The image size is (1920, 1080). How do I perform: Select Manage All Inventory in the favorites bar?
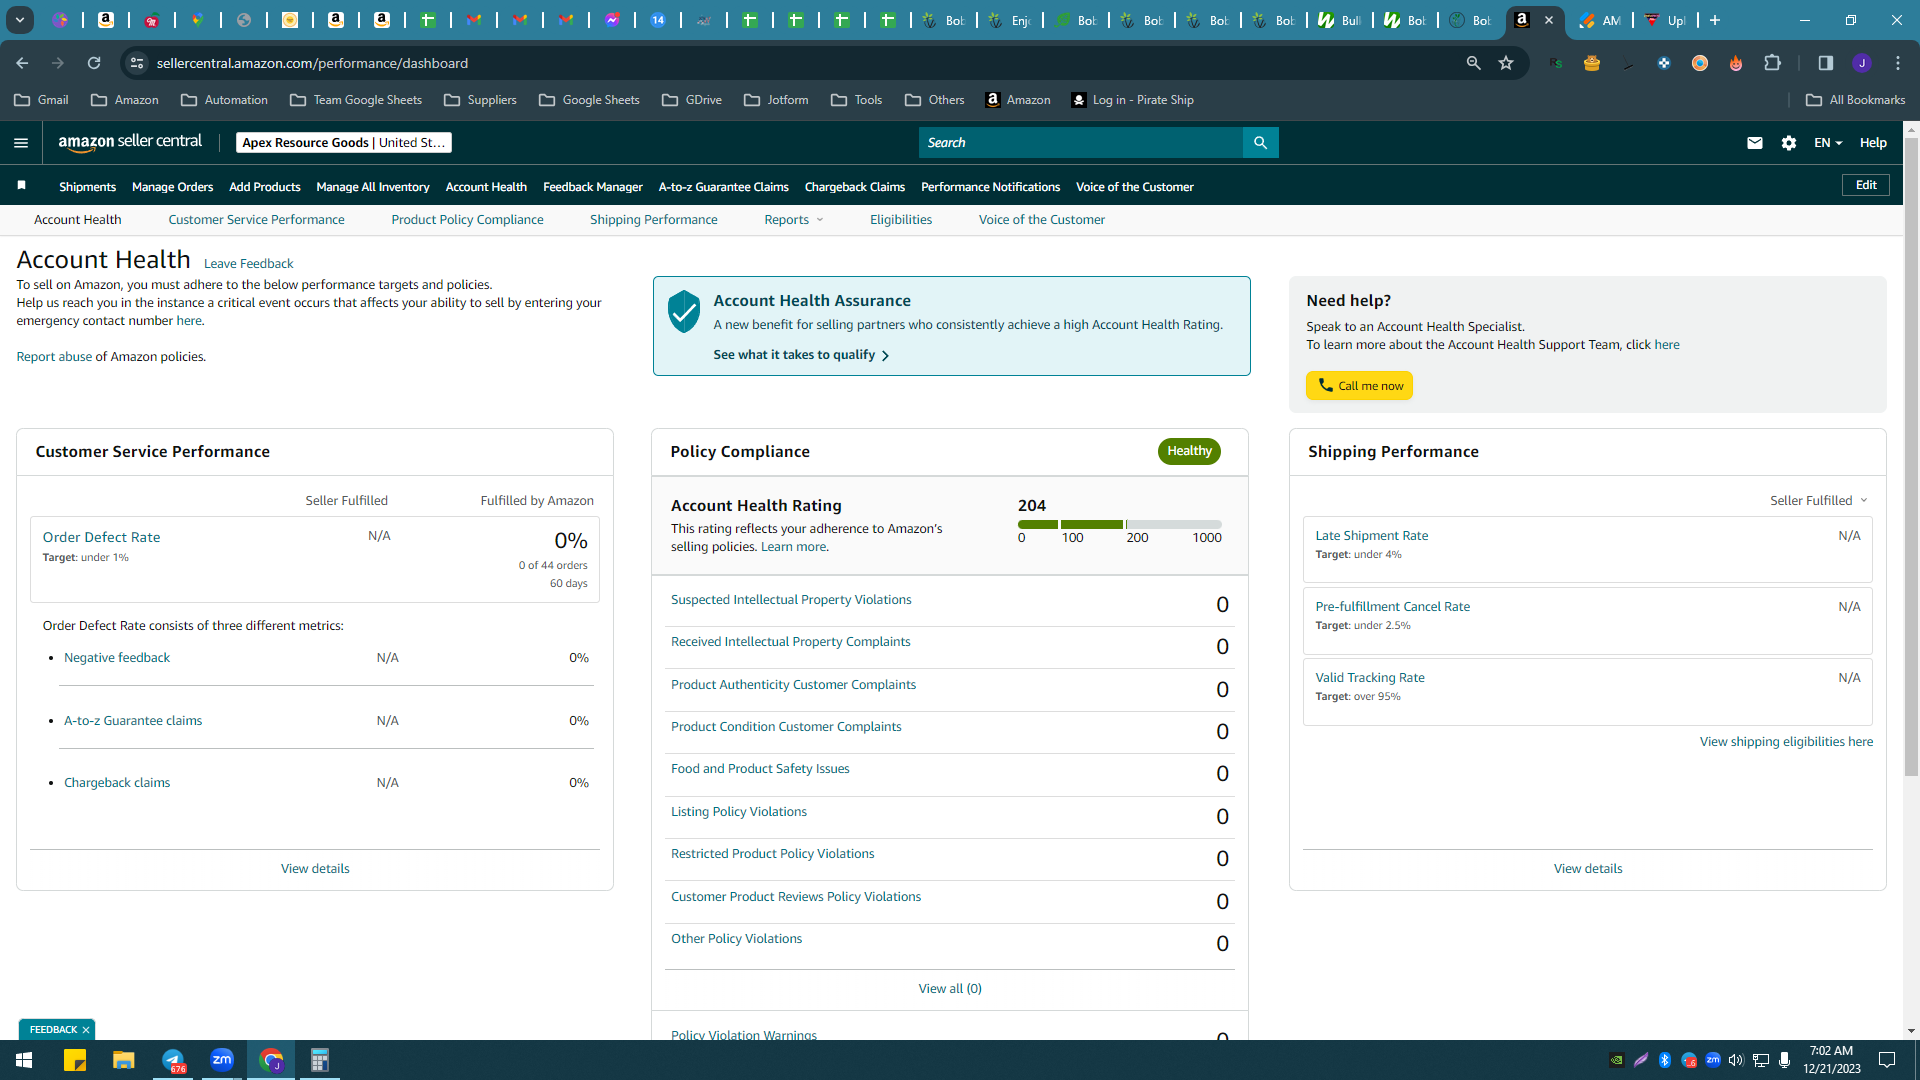(373, 187)
